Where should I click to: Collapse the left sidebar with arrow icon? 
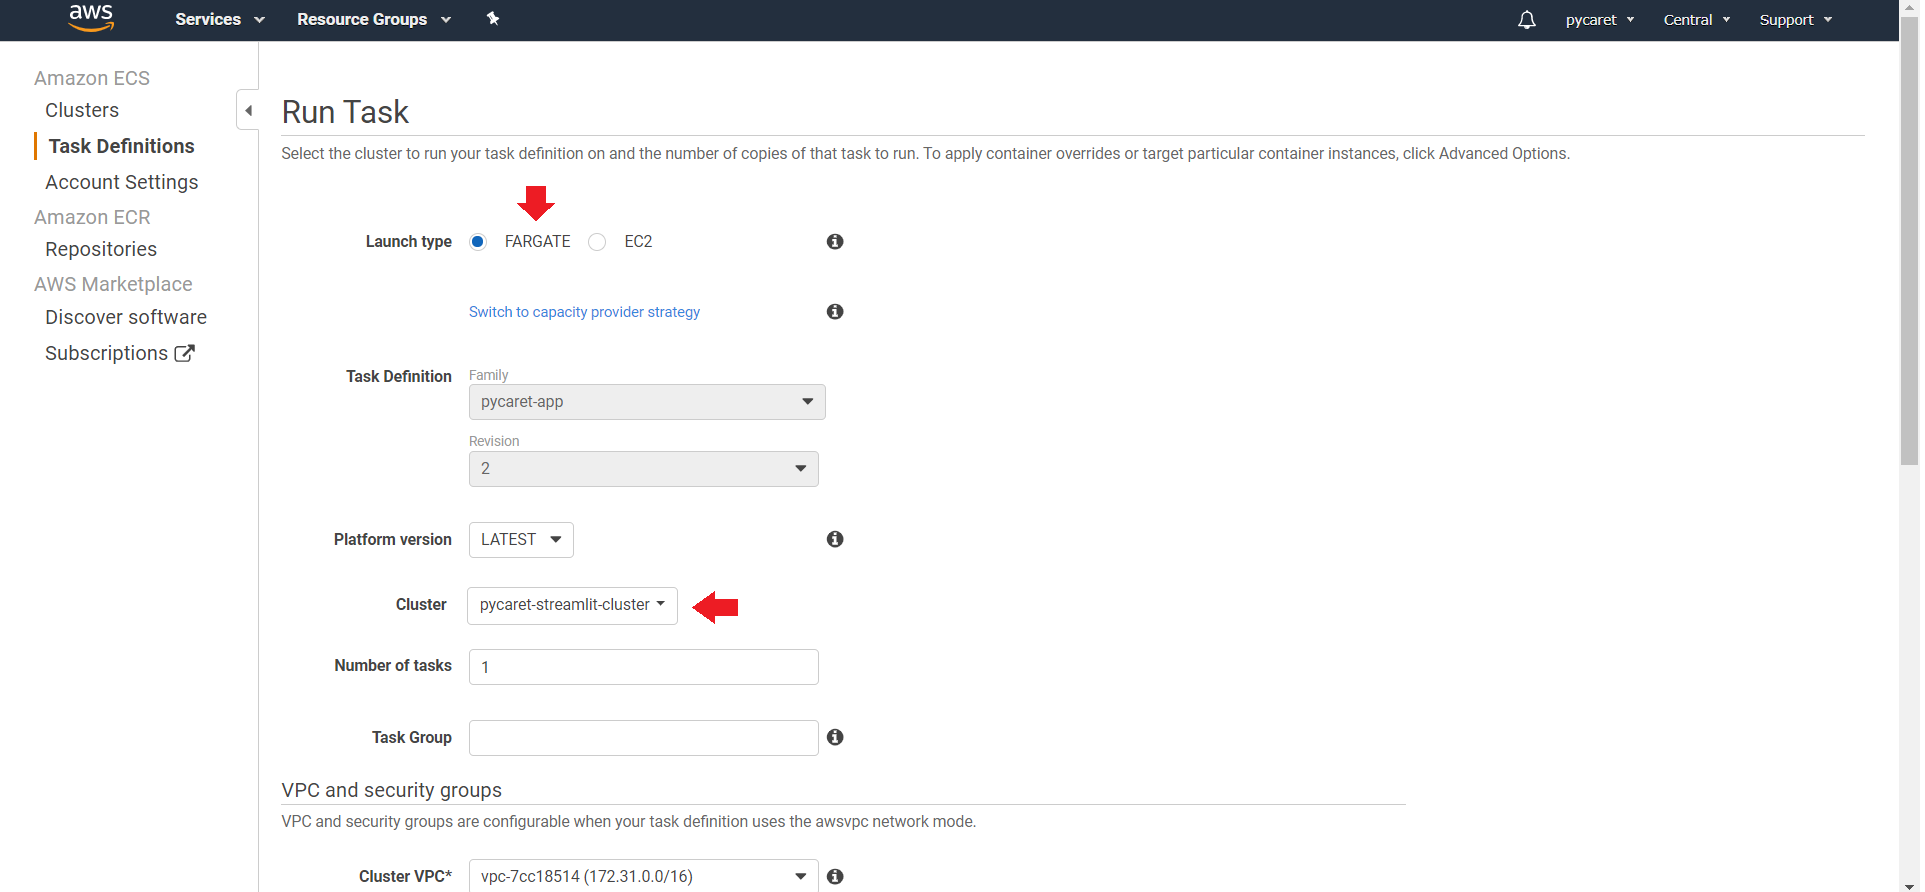point(248,110)
